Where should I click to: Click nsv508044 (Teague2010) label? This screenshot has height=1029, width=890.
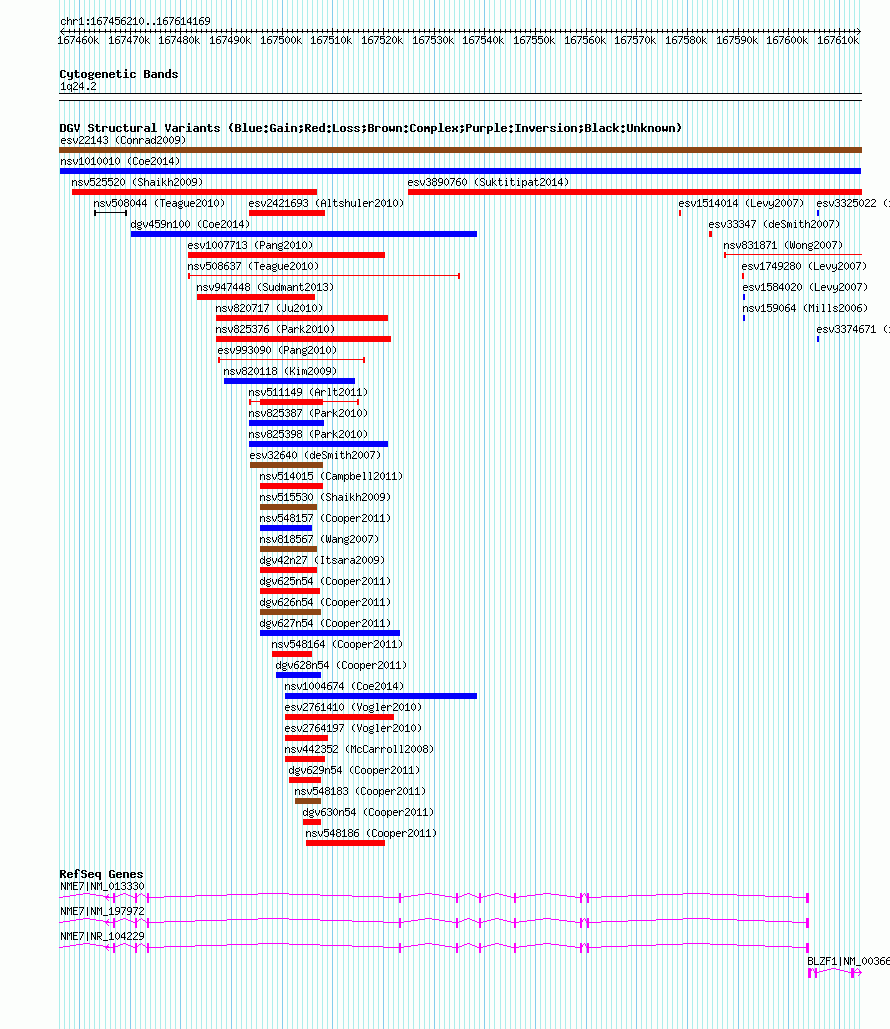pos(159,203)
